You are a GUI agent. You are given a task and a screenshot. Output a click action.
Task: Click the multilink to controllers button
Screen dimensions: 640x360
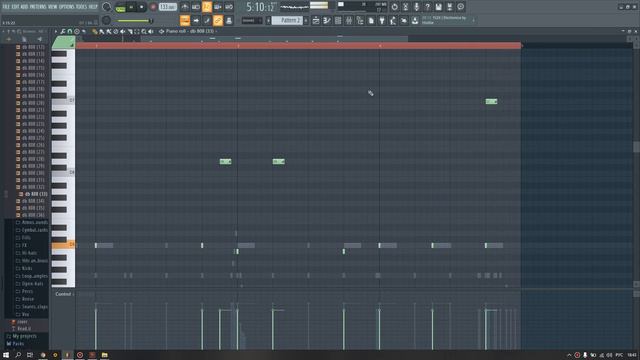[229, 20]
